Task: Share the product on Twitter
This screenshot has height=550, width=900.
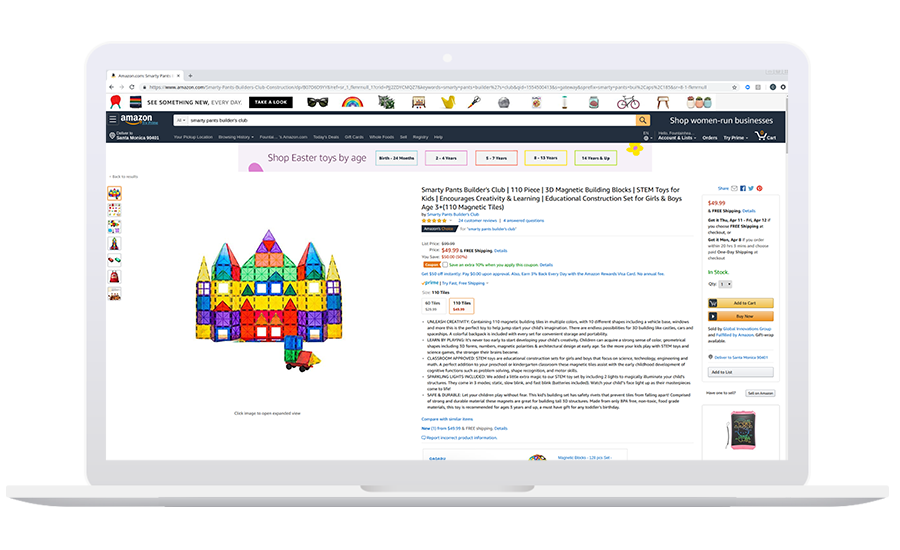Action: [x=751, y=188]
